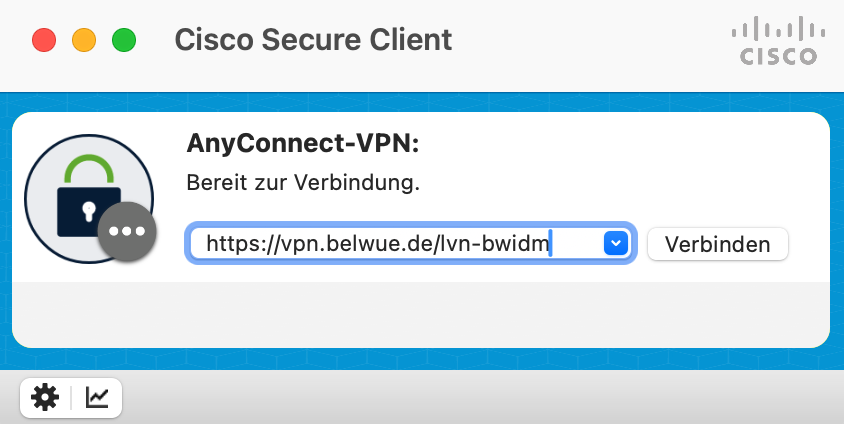
Task: Close the window with red button
Action: (x=45, y=41)
